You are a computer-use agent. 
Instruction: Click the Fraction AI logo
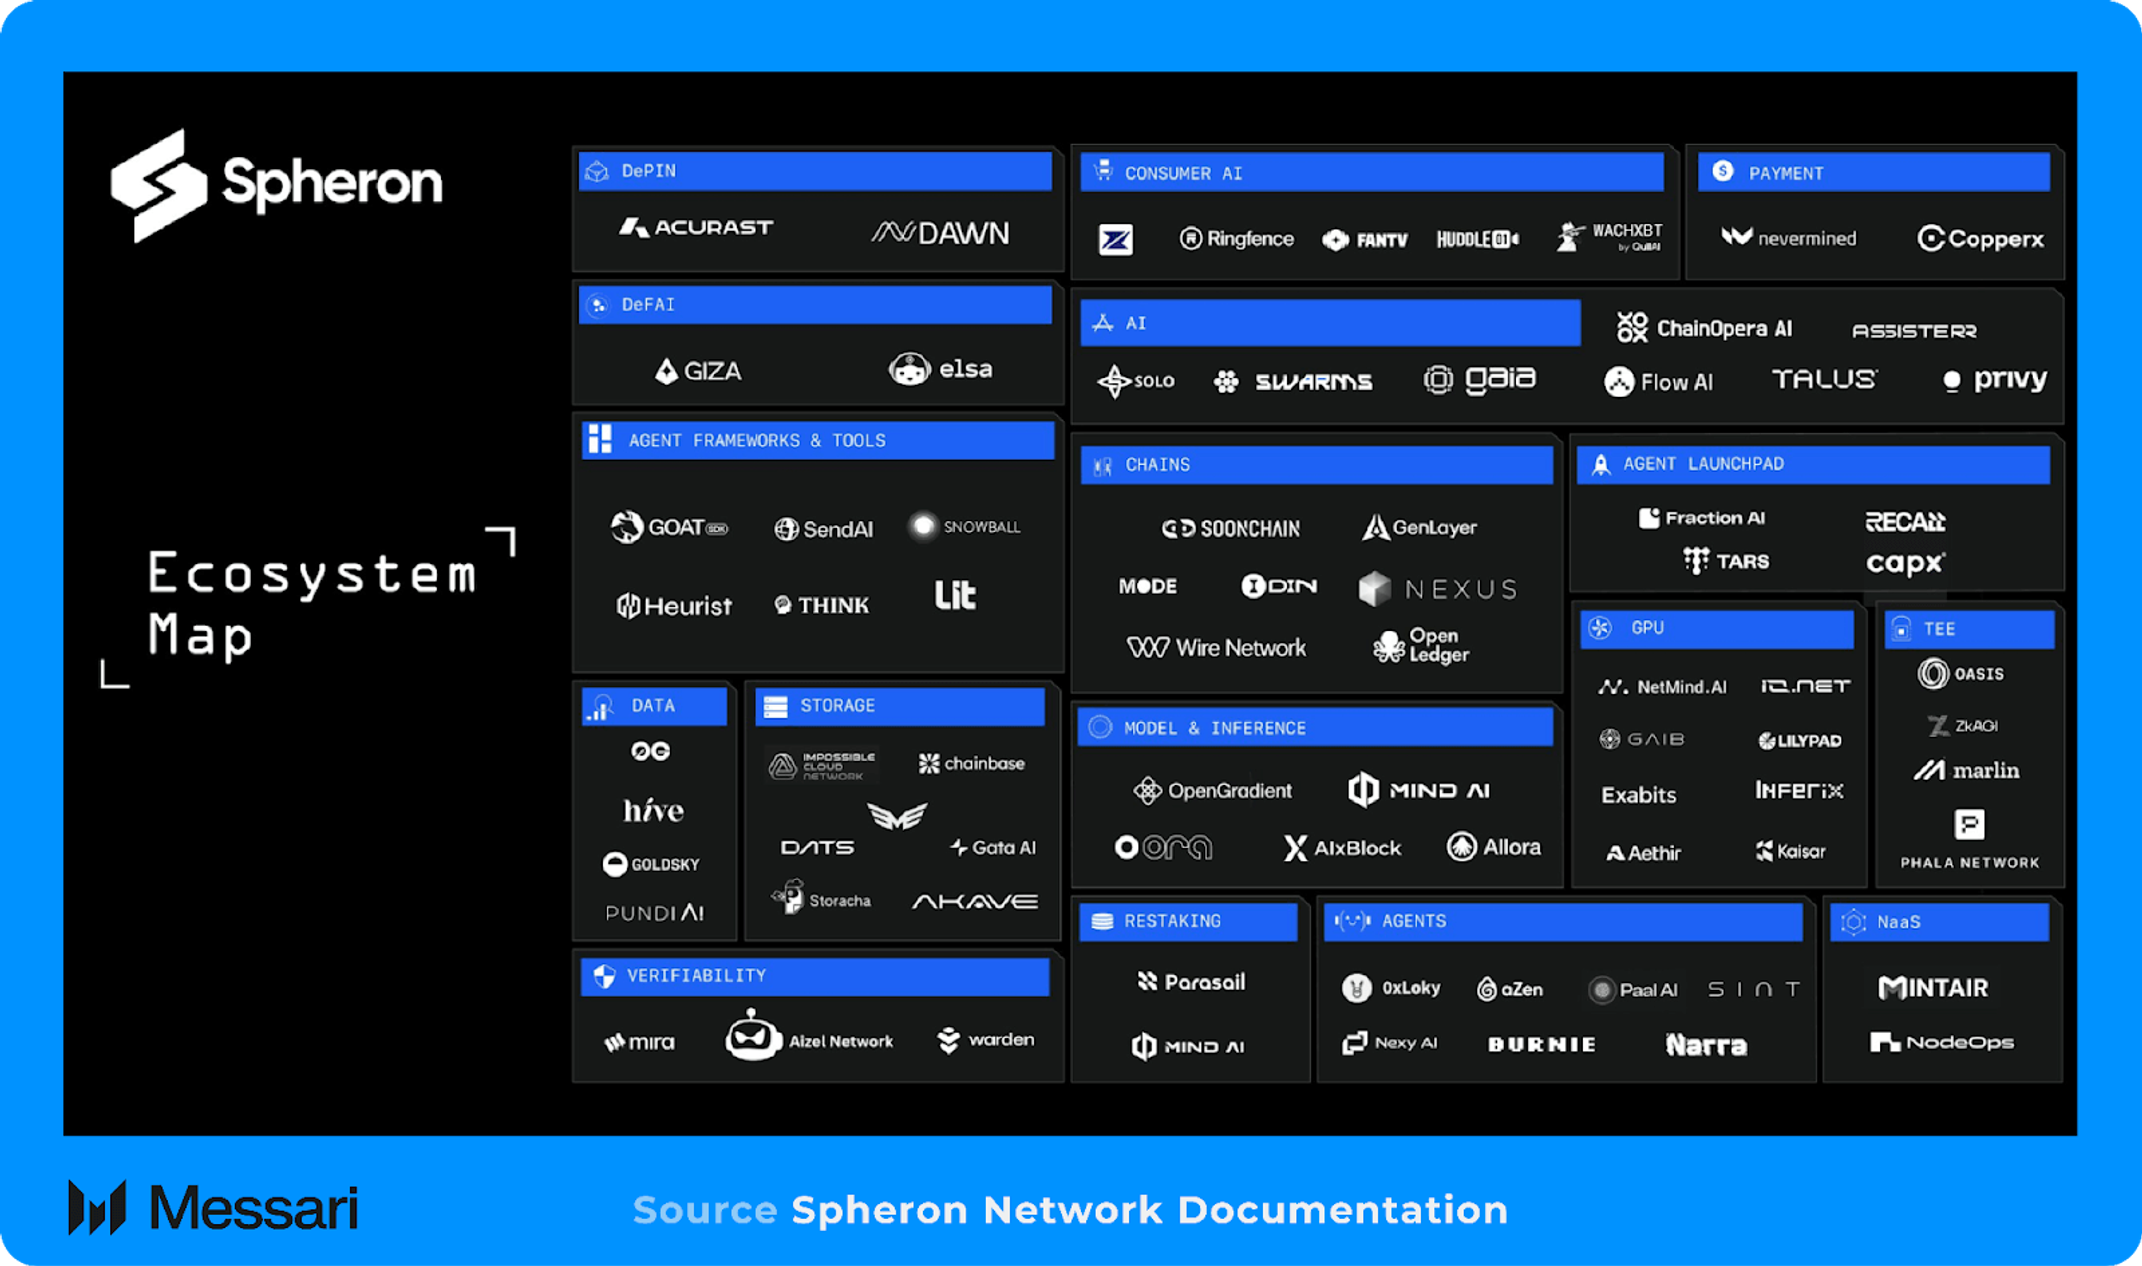pos(1701,518)
